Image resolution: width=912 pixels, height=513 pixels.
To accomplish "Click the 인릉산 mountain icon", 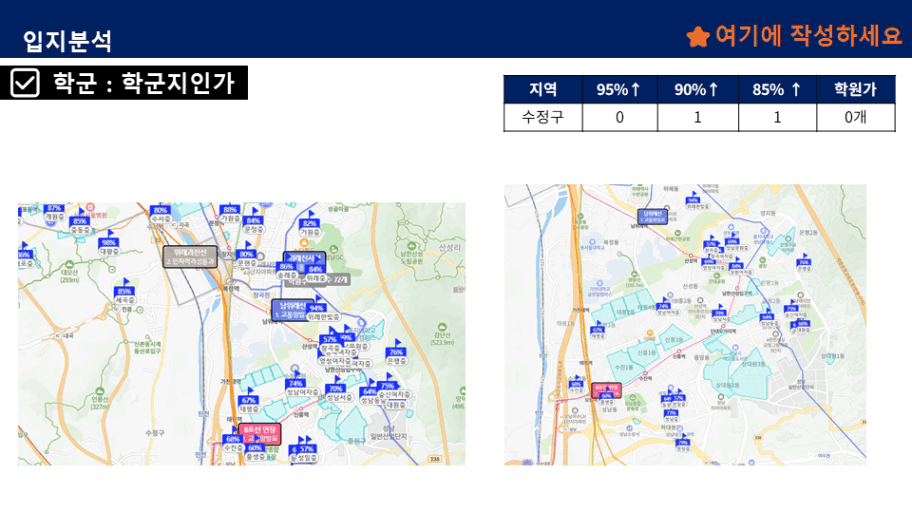I will (x=99, y=392).
